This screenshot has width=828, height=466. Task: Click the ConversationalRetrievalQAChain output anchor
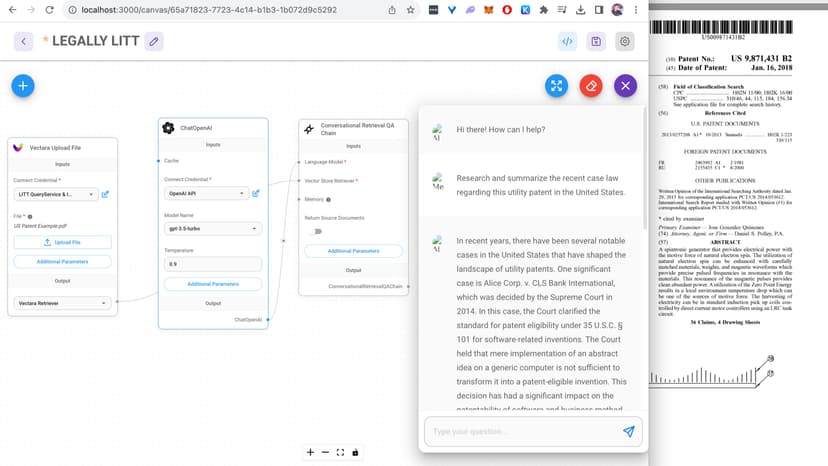point(408,286)
